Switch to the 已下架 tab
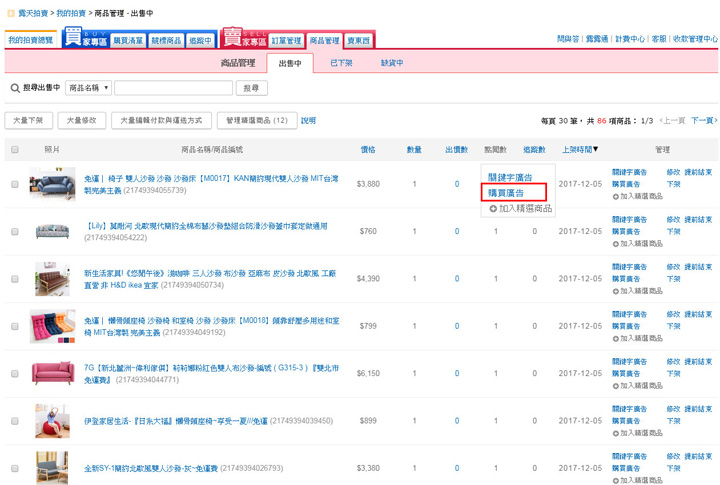 (x=341, y=63)
